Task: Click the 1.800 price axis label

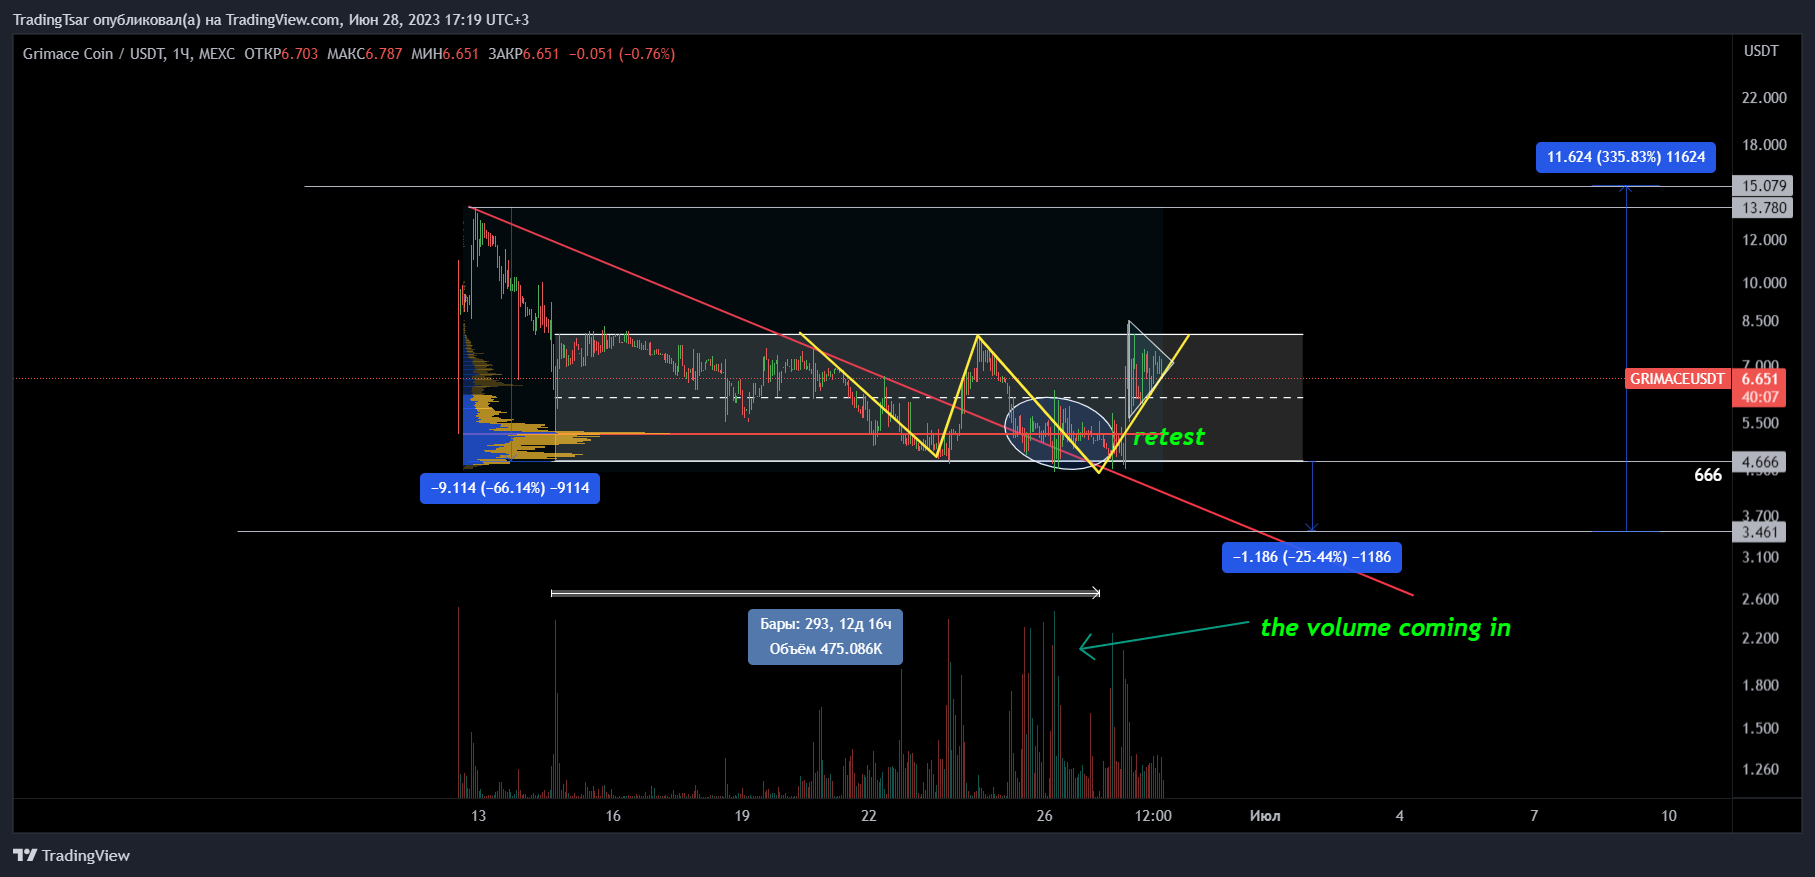Action: coord(1760,685)
